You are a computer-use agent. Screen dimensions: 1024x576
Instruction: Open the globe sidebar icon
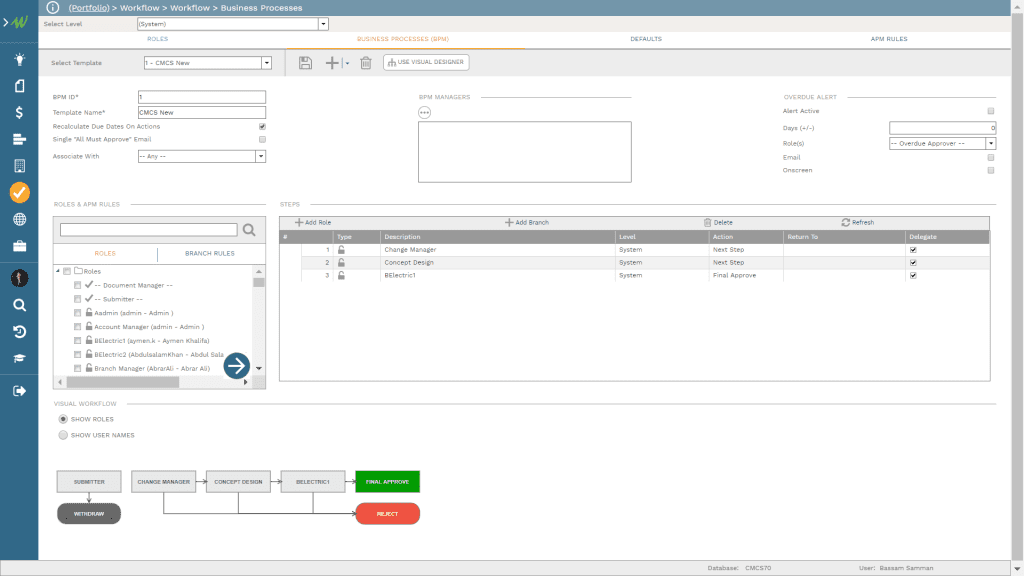pos(20,219)
